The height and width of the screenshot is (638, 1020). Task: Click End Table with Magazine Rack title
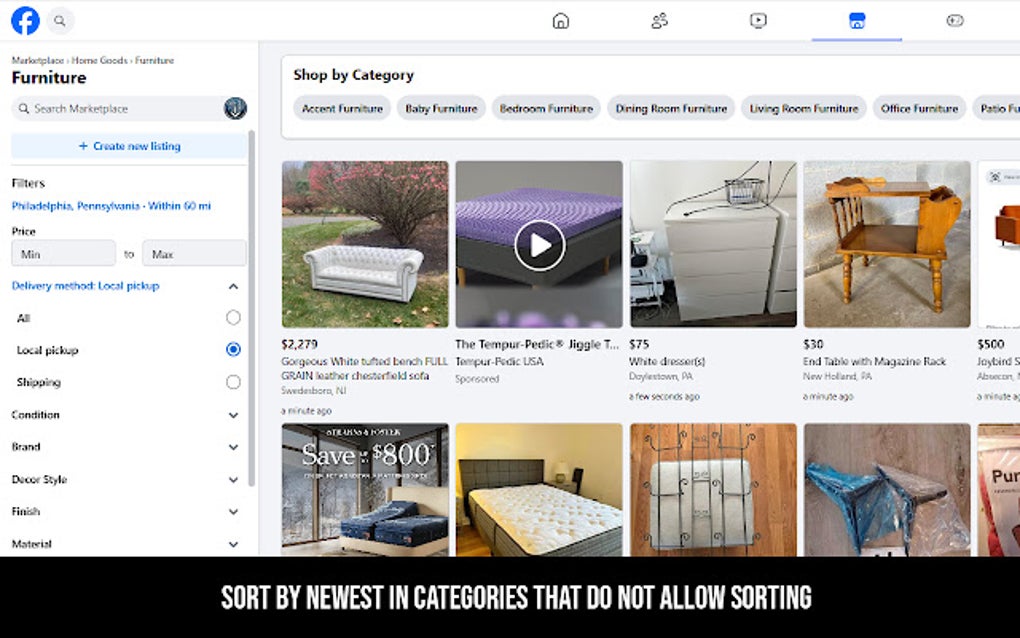click(874, 362)
